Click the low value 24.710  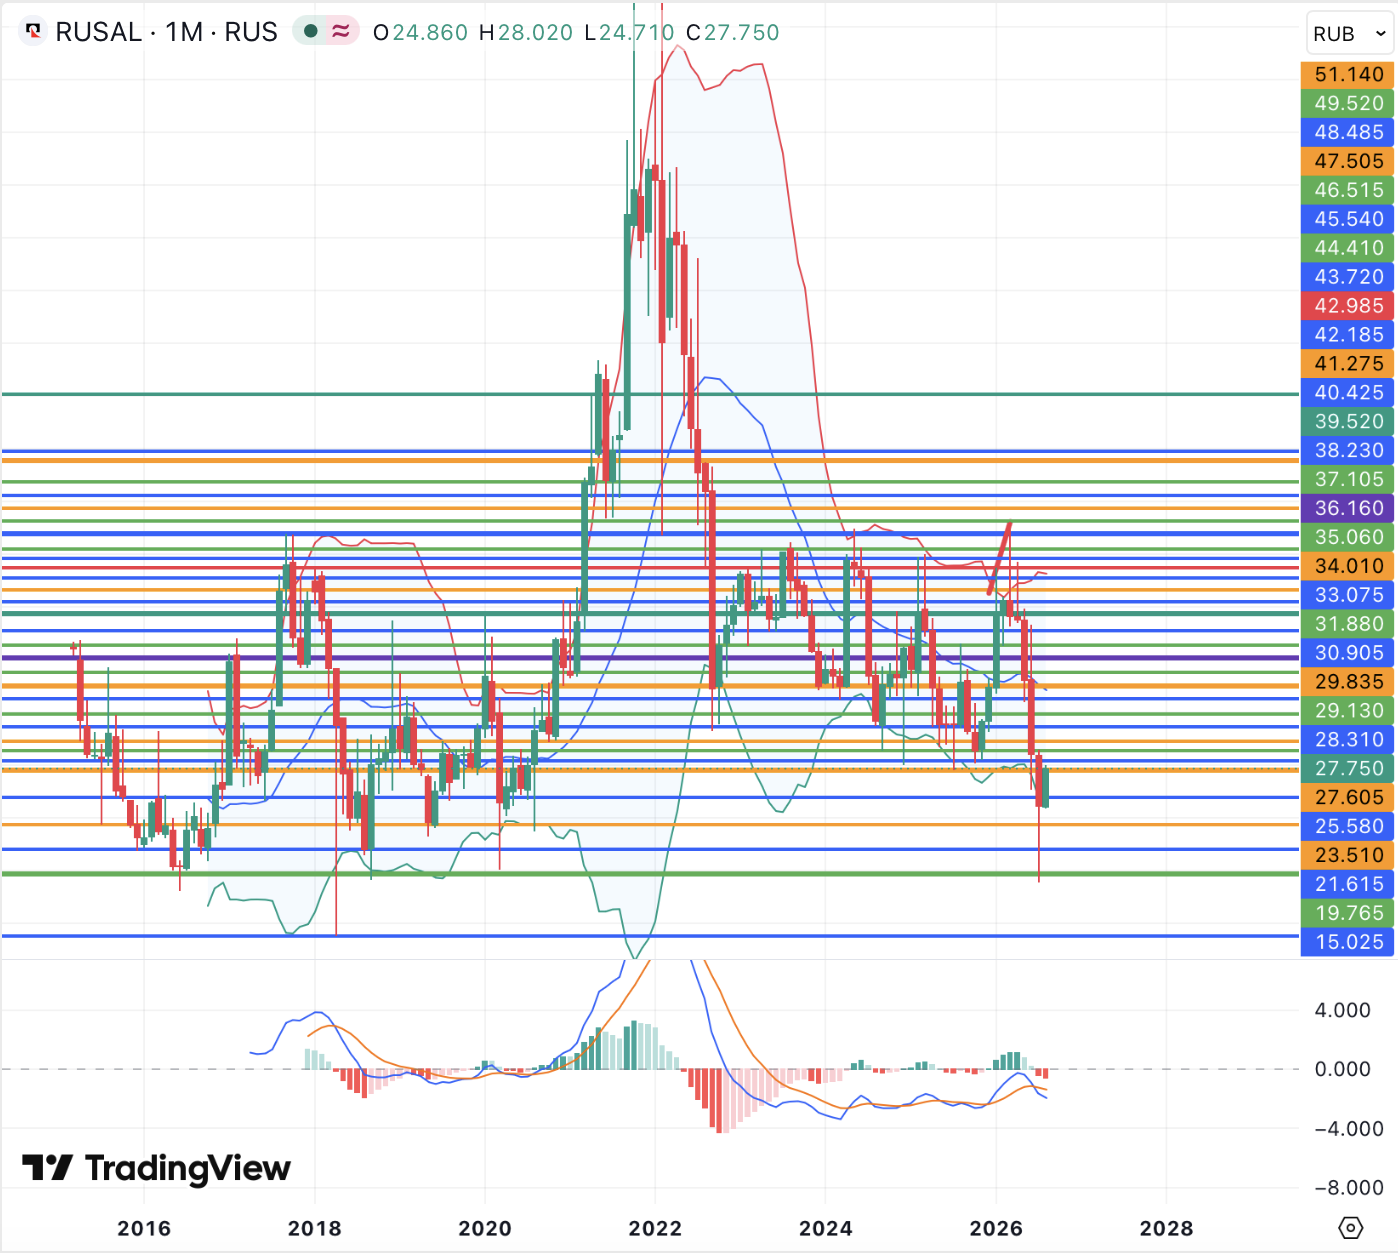(x=637, y=32)
